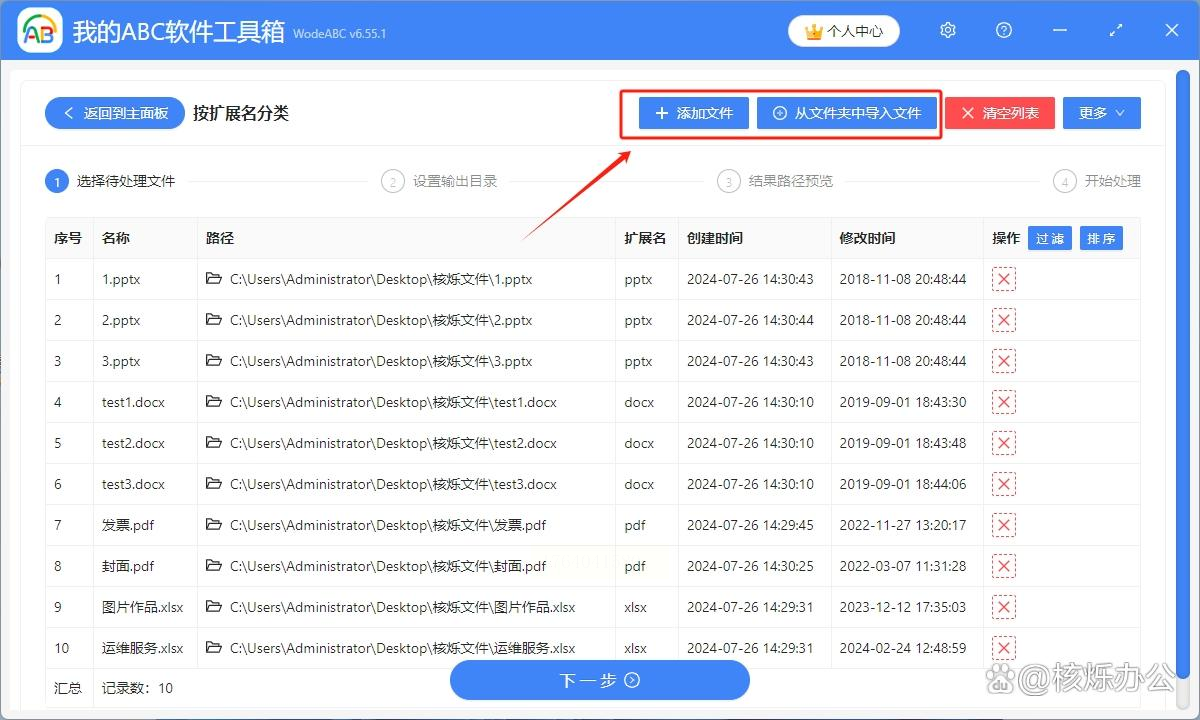The width and height of the screenshot is (1200, 720).
Task: Select file name 发票.pdf in list
Action: coord(128,525)
